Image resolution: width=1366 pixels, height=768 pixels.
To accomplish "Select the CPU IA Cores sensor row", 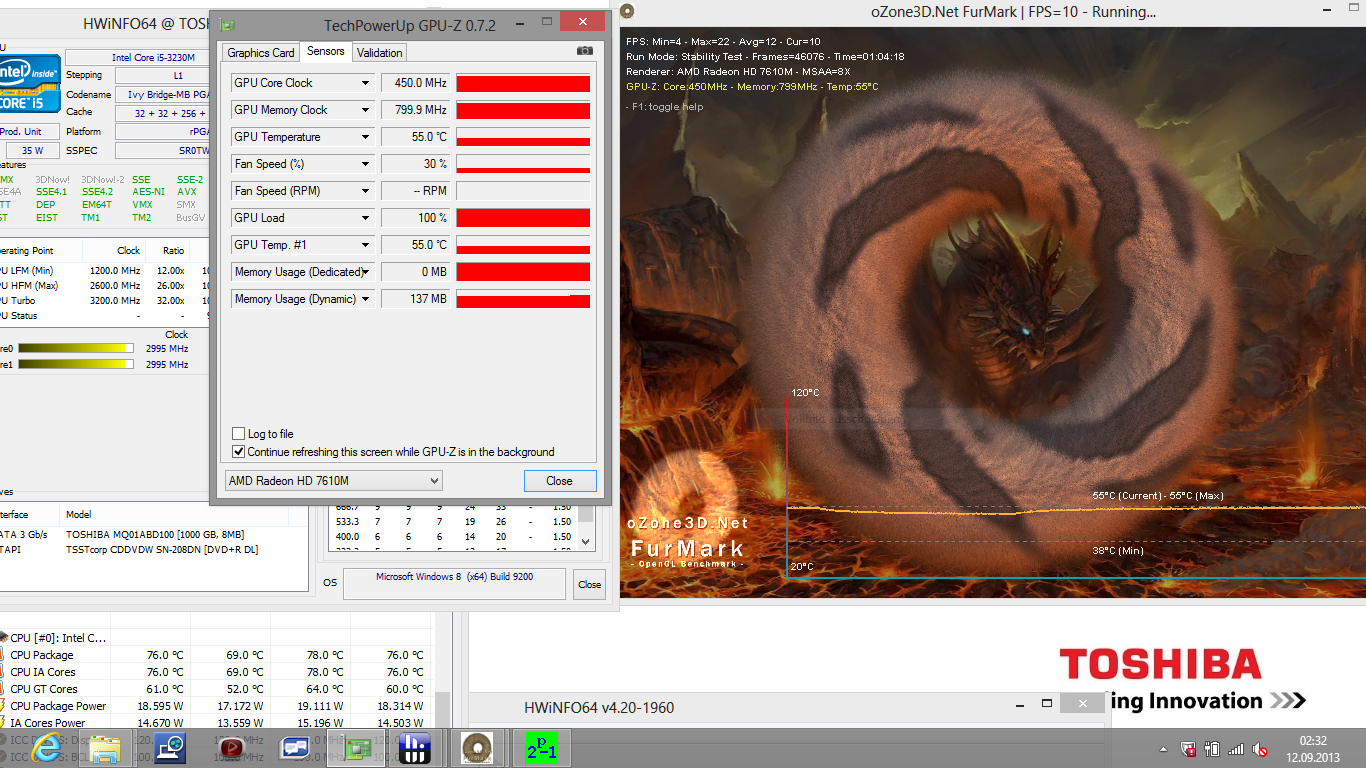I will [217, 672].
